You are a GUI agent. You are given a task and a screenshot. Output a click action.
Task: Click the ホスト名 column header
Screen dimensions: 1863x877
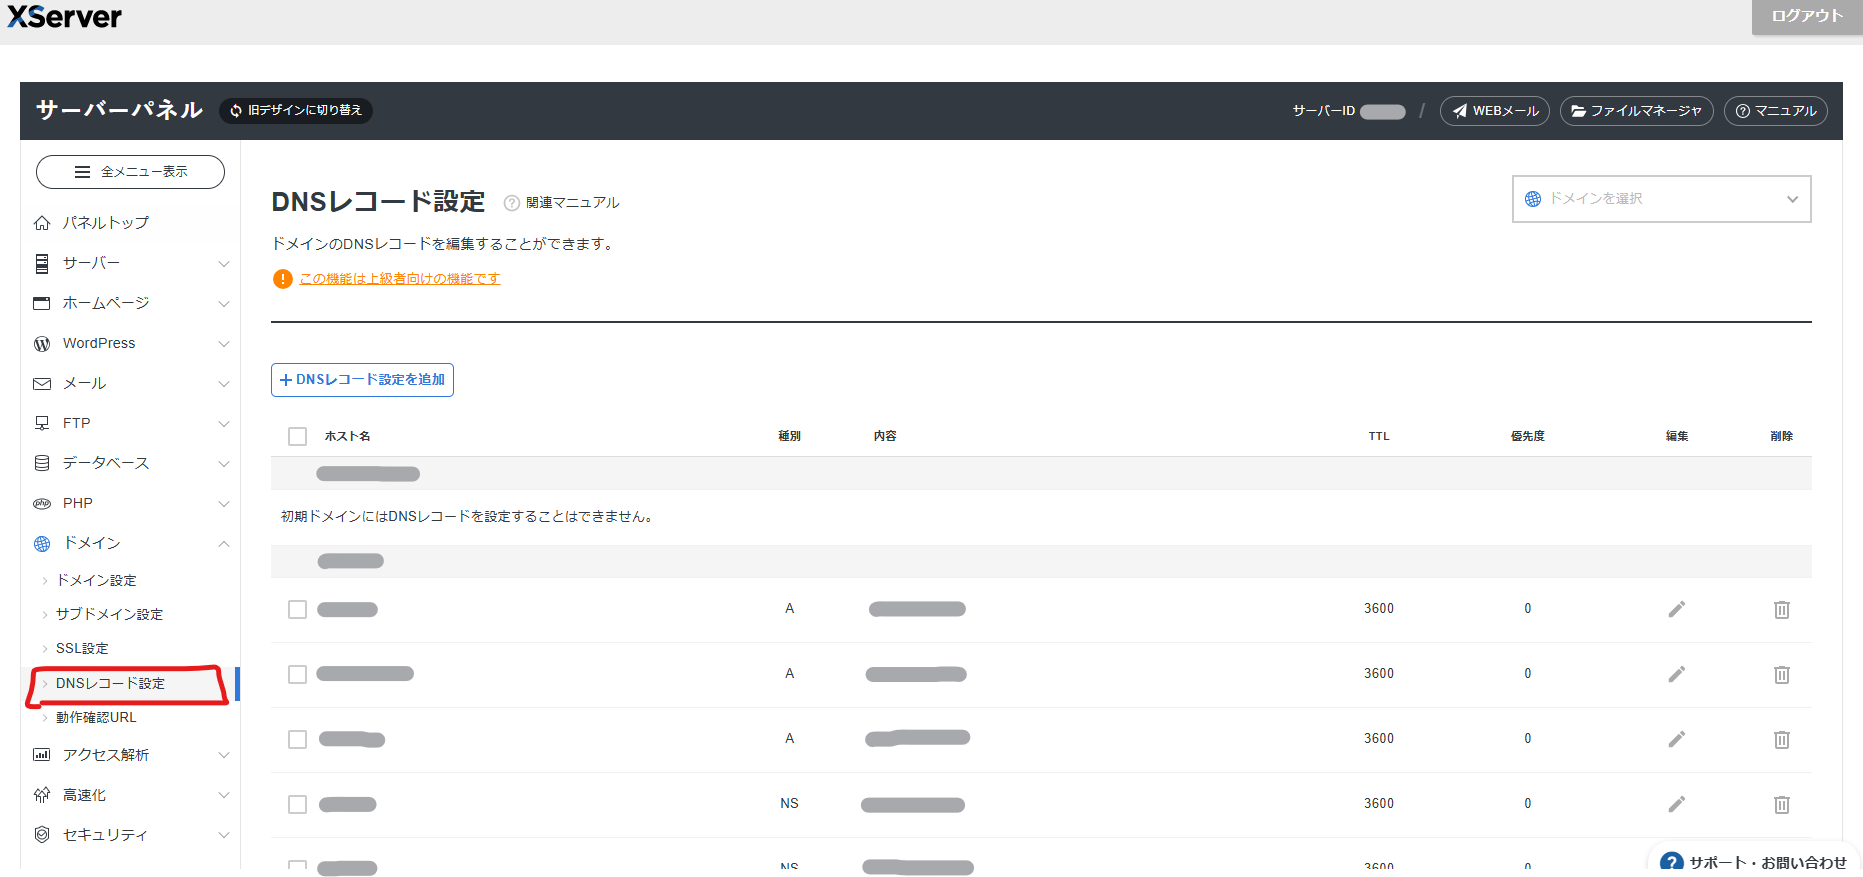[x=348, y=436]
